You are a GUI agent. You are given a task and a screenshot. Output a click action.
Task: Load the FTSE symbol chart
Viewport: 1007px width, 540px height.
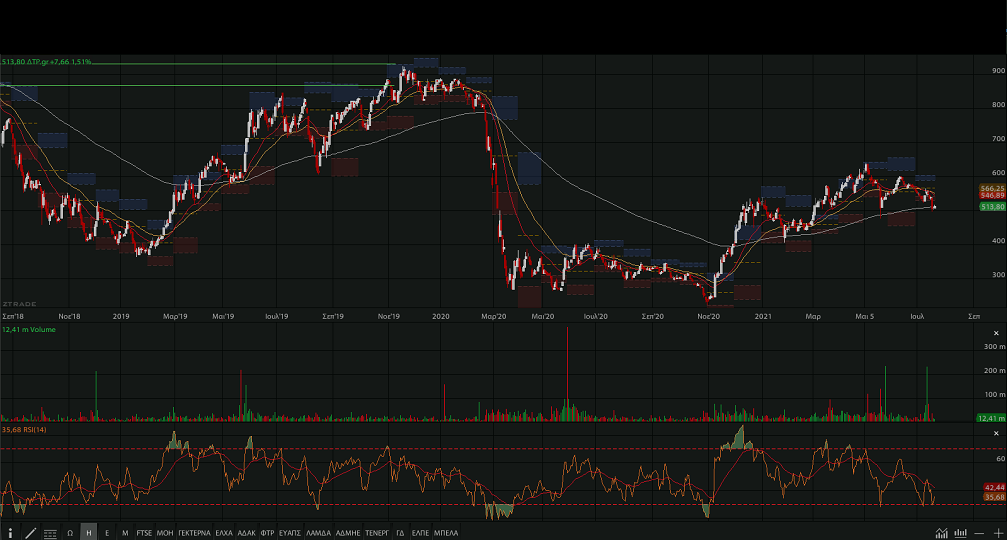(x=145, y=533)
